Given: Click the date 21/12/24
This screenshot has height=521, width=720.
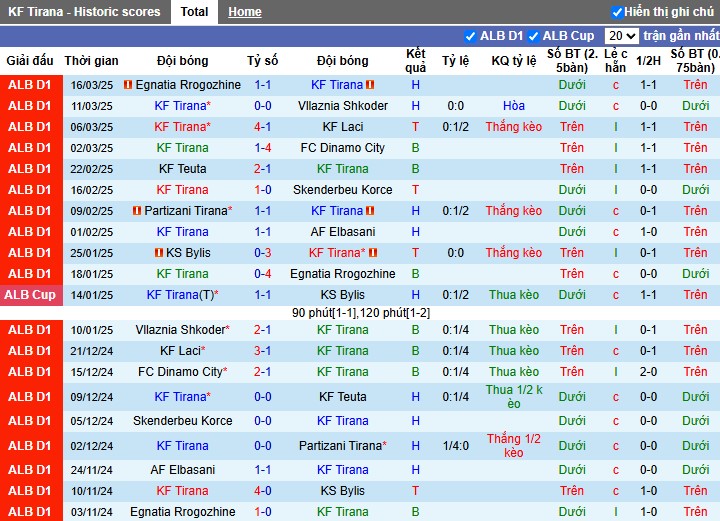Looking at the screenshot, I should point(92,351).
